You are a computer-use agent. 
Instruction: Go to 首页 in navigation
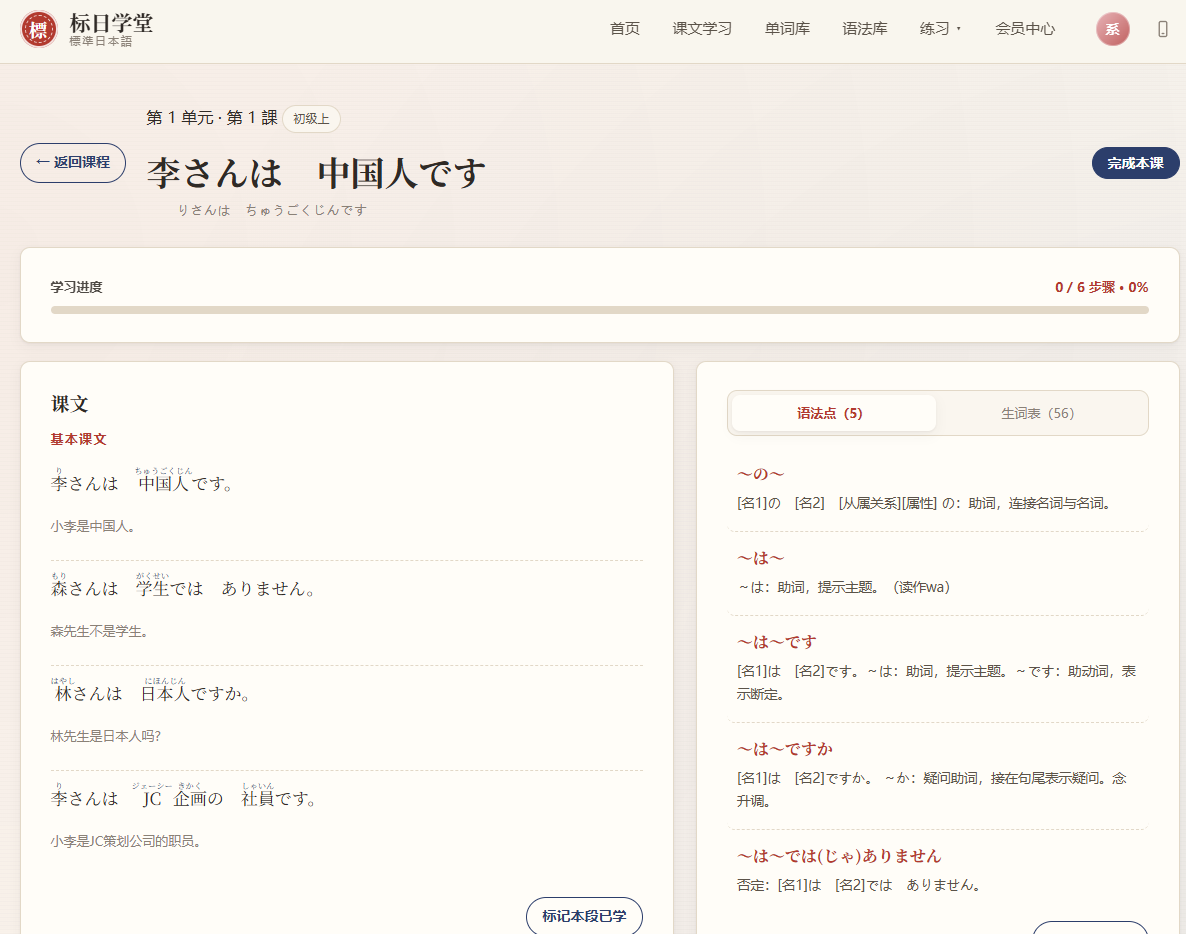coord(625,29)
